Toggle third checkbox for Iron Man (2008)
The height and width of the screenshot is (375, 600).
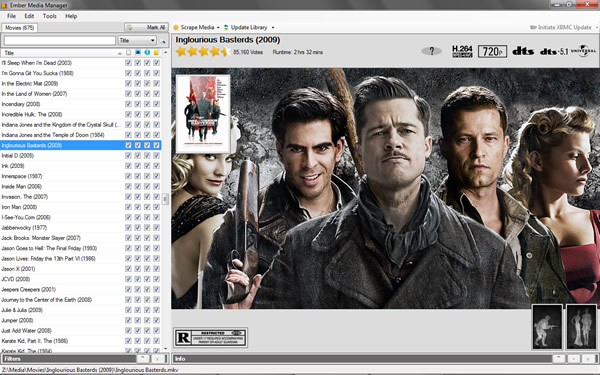(x=147, y=207)
